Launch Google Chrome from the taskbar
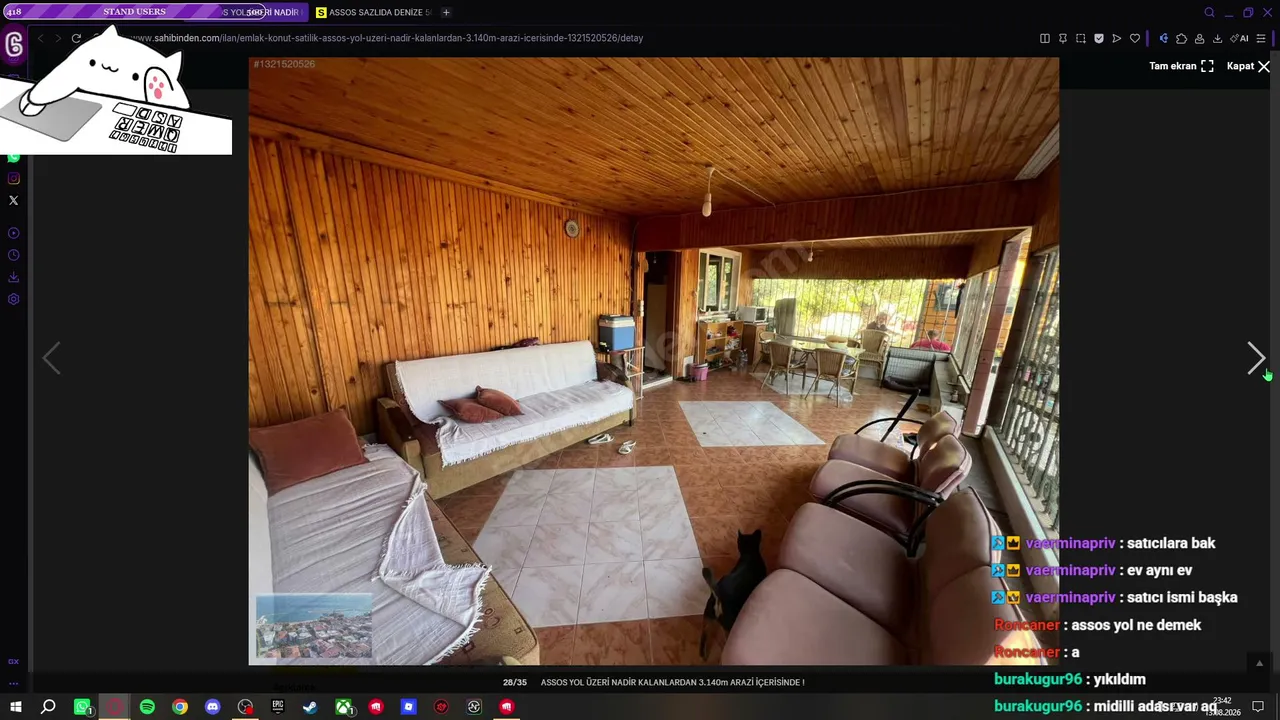This screenshot has height=720, width=1280. click(x=180, y=707)
